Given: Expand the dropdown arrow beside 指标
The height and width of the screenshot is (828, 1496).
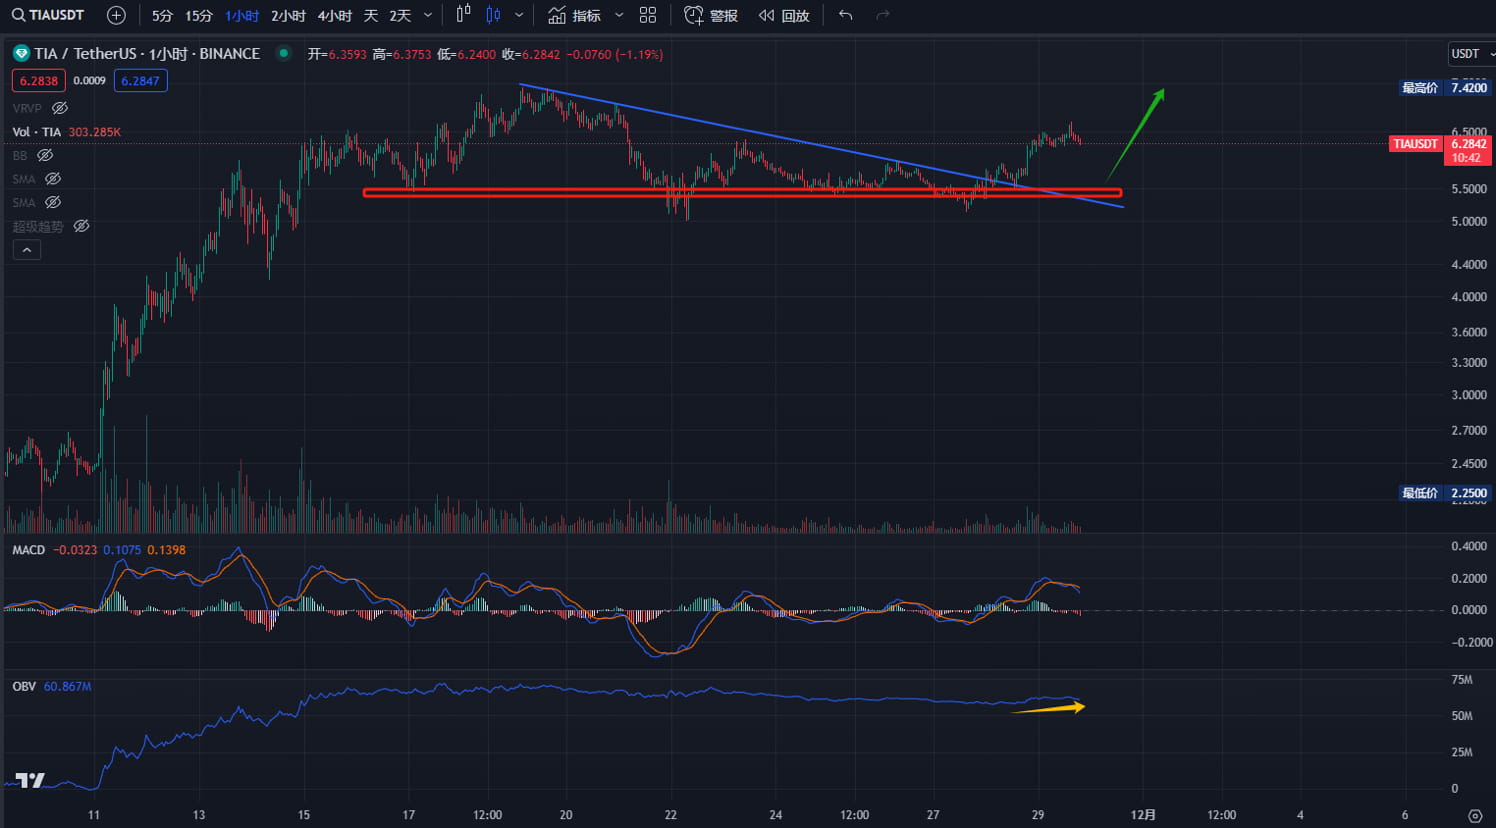Looking at the screenshot, I should [x=619, y=16].
